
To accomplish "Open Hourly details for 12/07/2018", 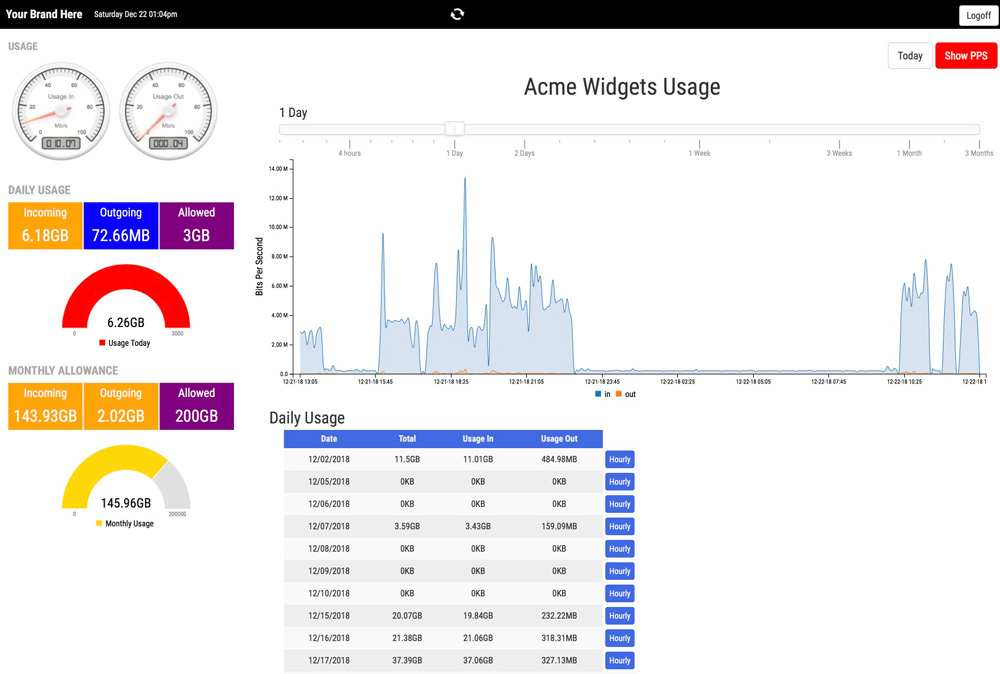I will (619, 526).
